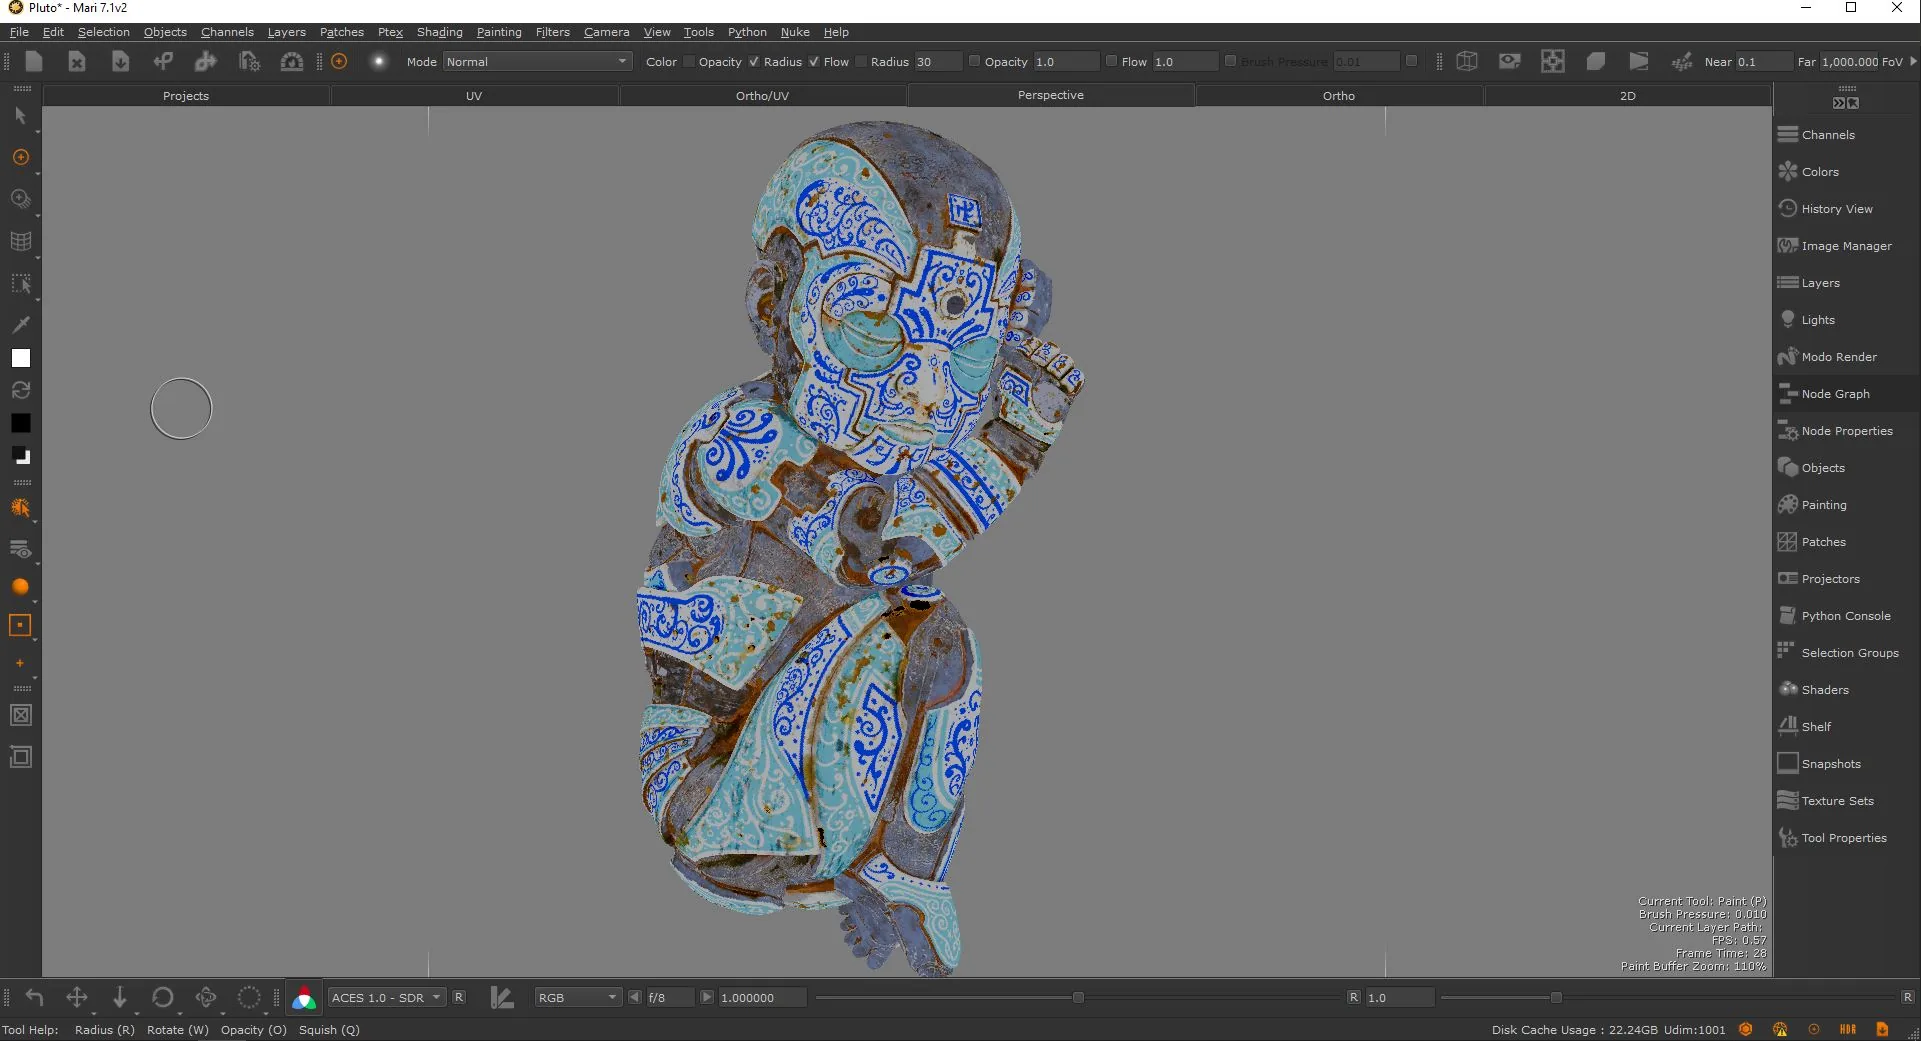1921x1041 pixels.
Task: Click the increase f-stop right arrow
Action: tap(707, 998)
